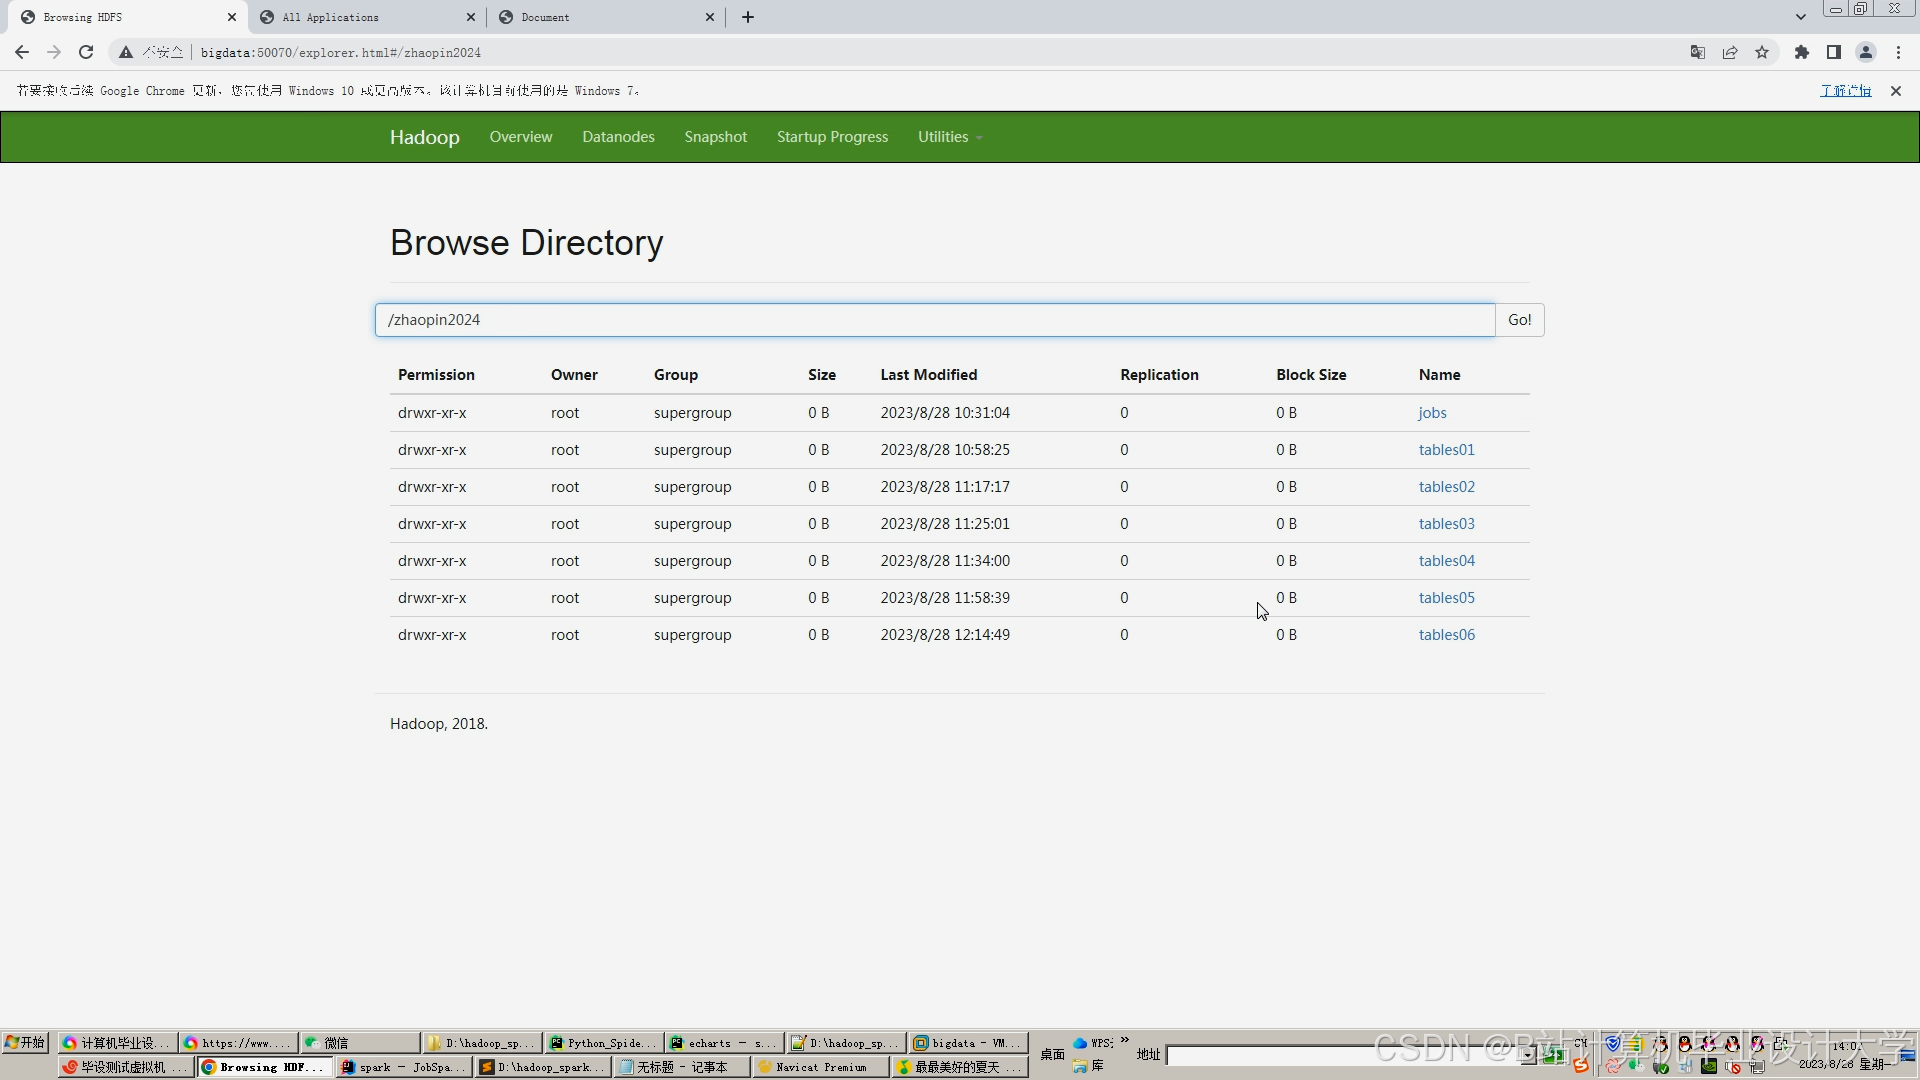This screenshot has height=1080, width=1920.
Task: Open the tables03 directory link
Action: click(1446, 524)
